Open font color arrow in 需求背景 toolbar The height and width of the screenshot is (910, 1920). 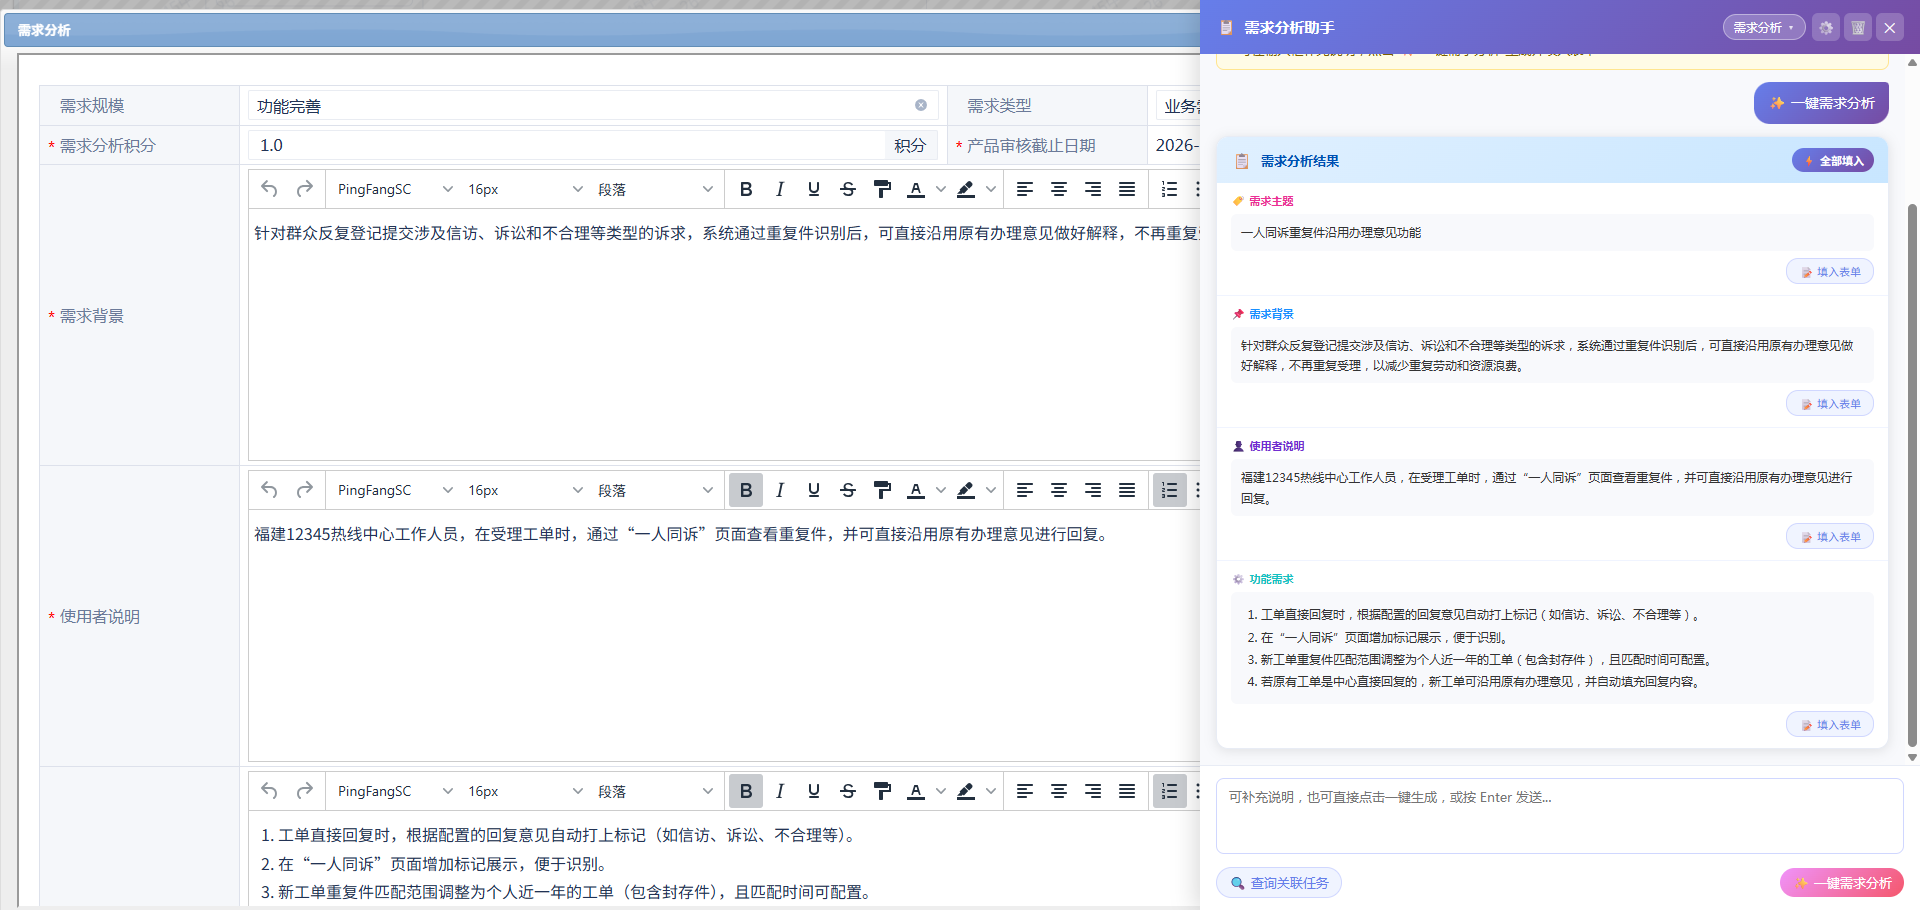click(x=941, y=189)
